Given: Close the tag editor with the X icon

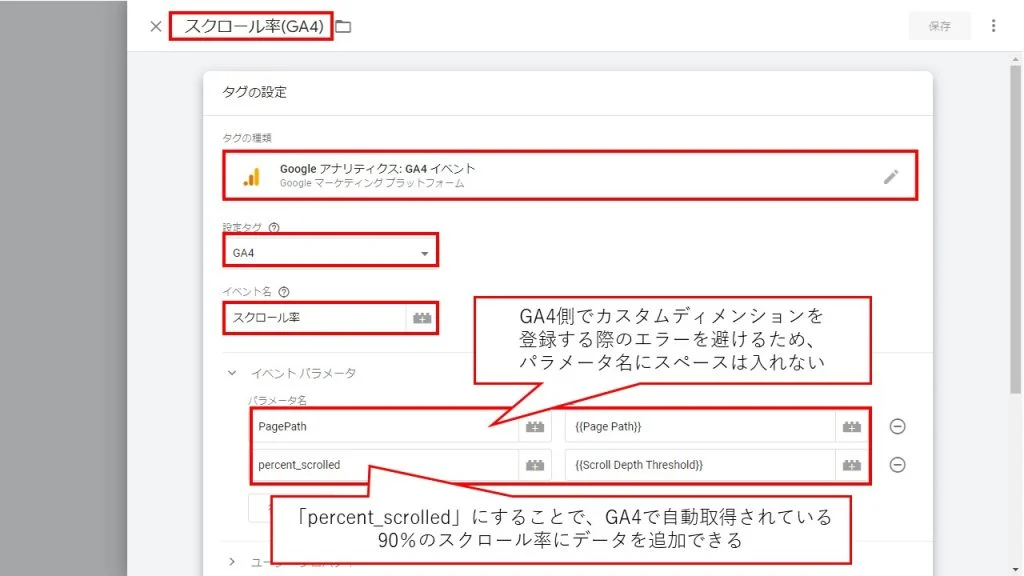Looking at the screenshot, I should click(x=155, y=27).
